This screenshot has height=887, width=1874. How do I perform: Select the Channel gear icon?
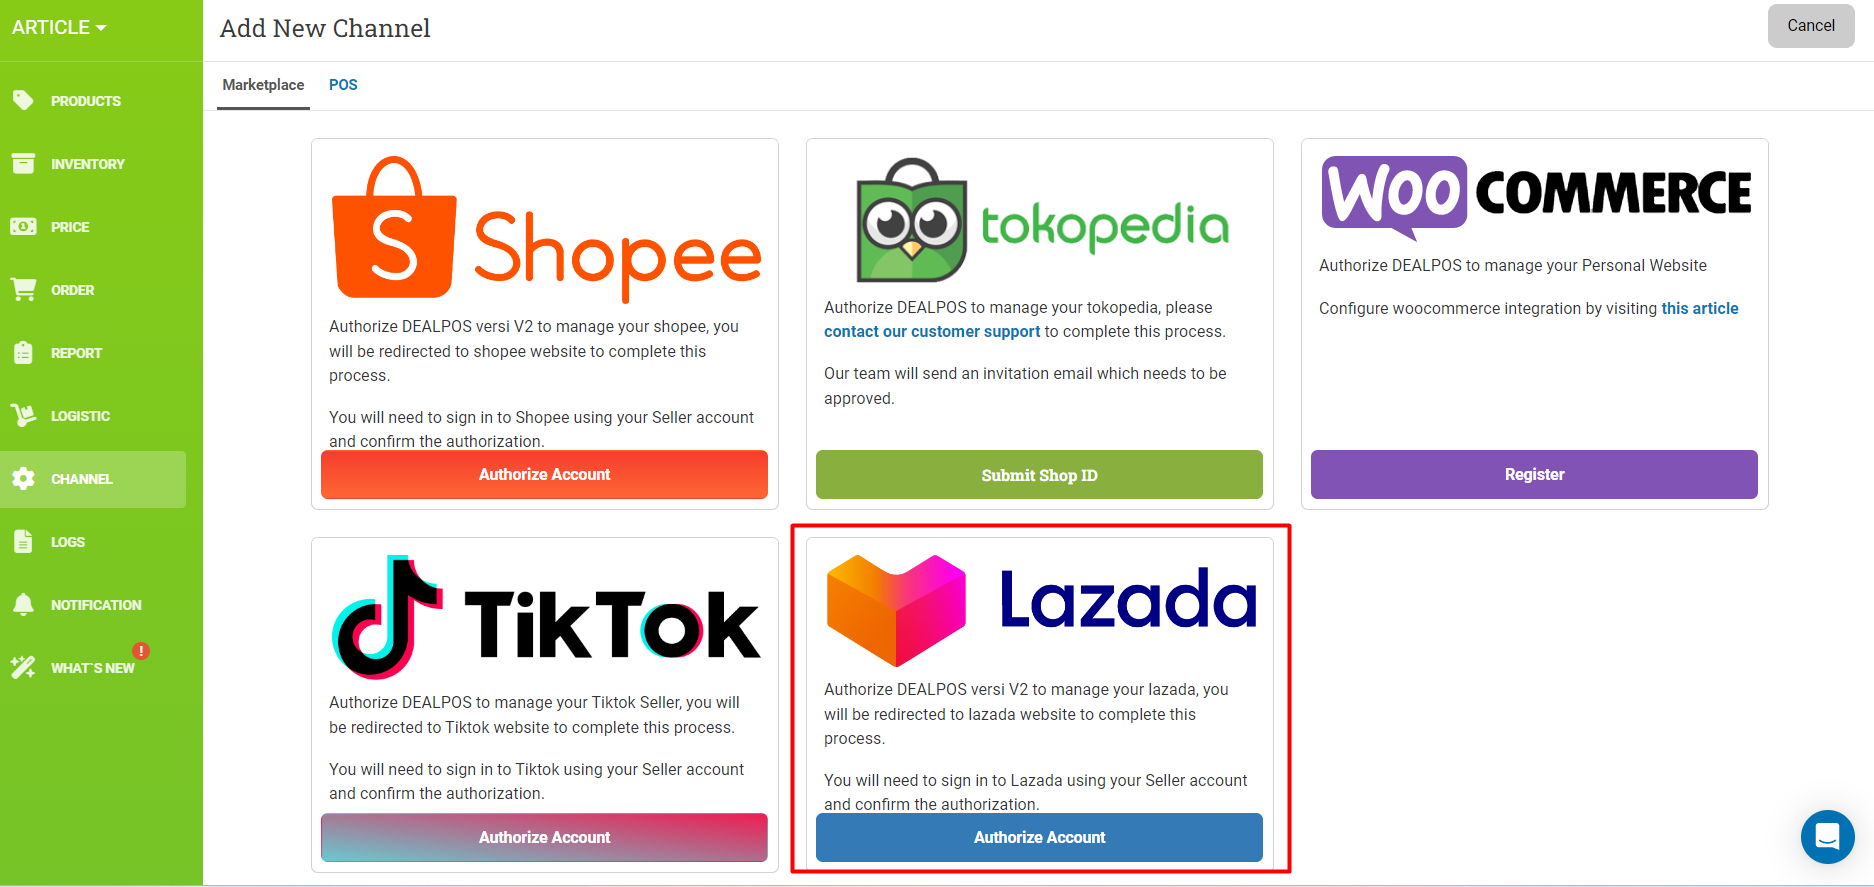pyautogui.click(x=23, y=478)
